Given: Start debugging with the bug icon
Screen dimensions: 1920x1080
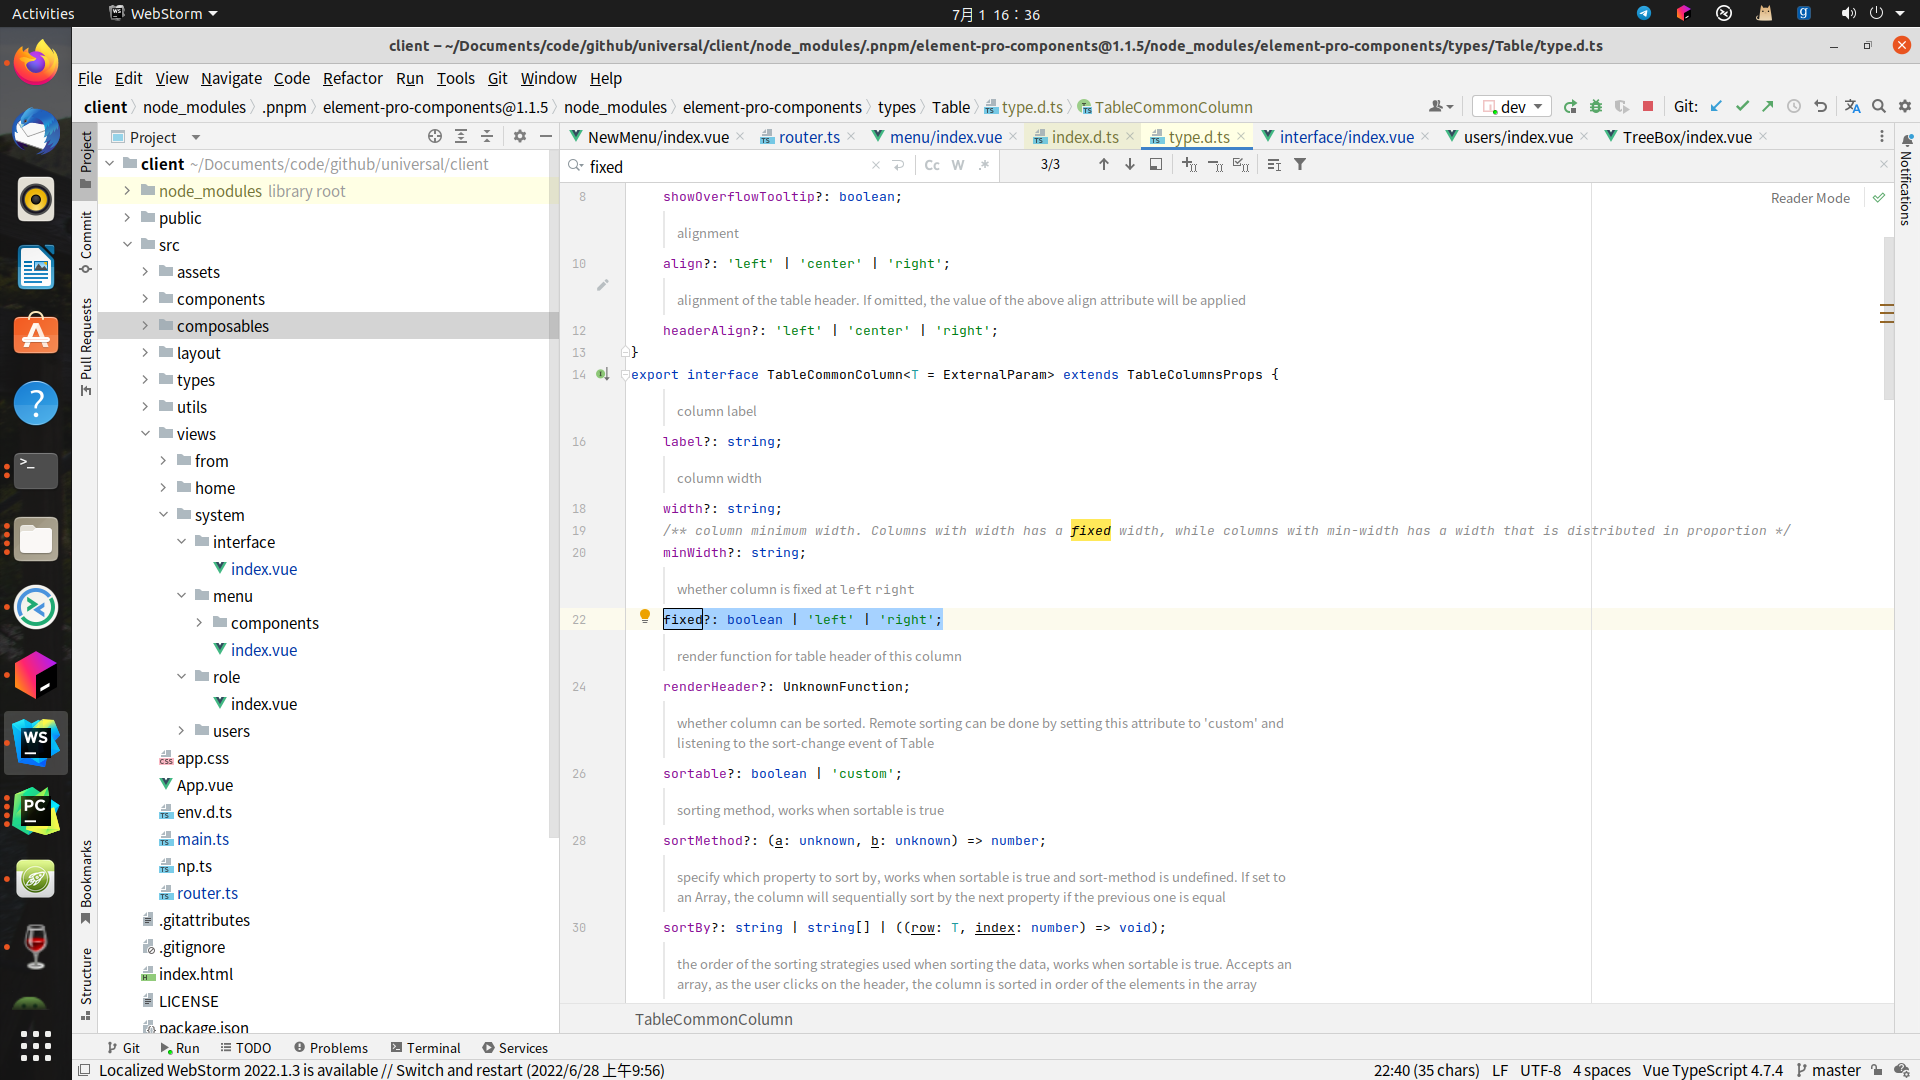Looking at the screenshot, I should pos(1596,106).
